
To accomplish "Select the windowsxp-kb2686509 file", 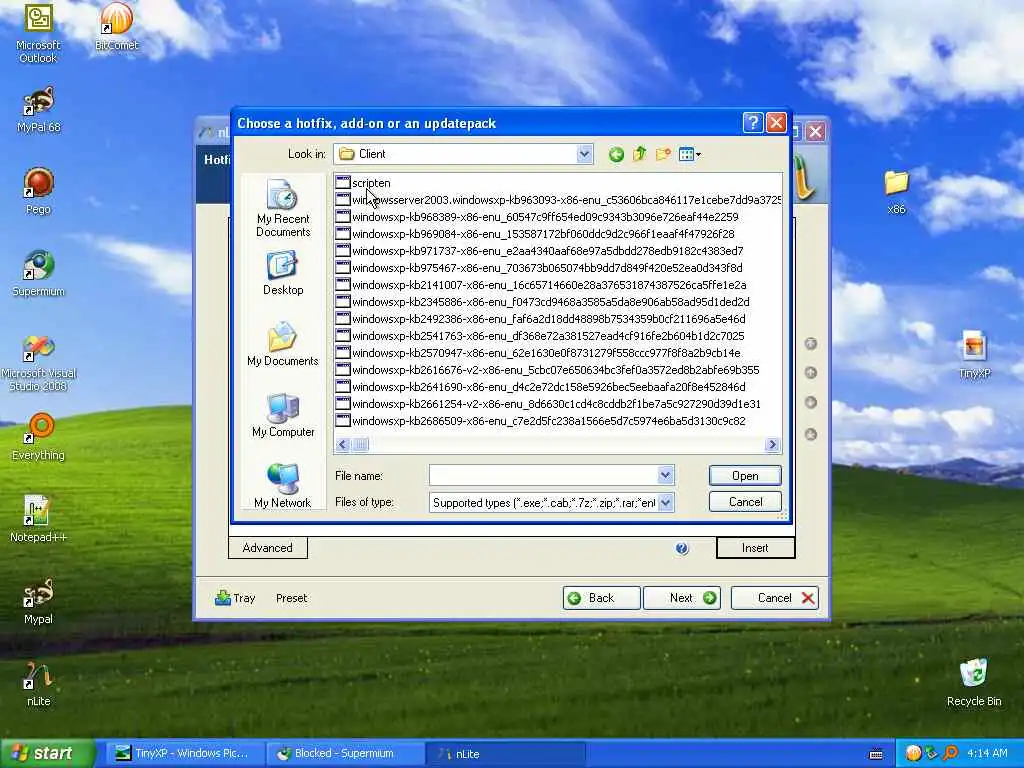I will tap(541, 421).
